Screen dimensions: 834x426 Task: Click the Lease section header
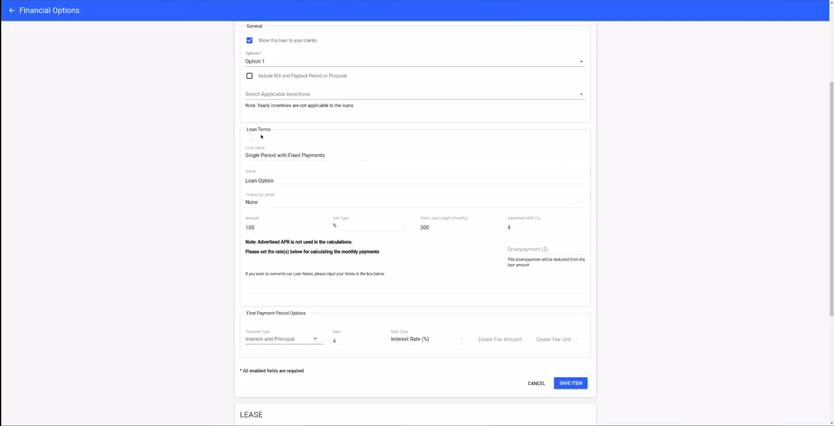coord(252,414)
